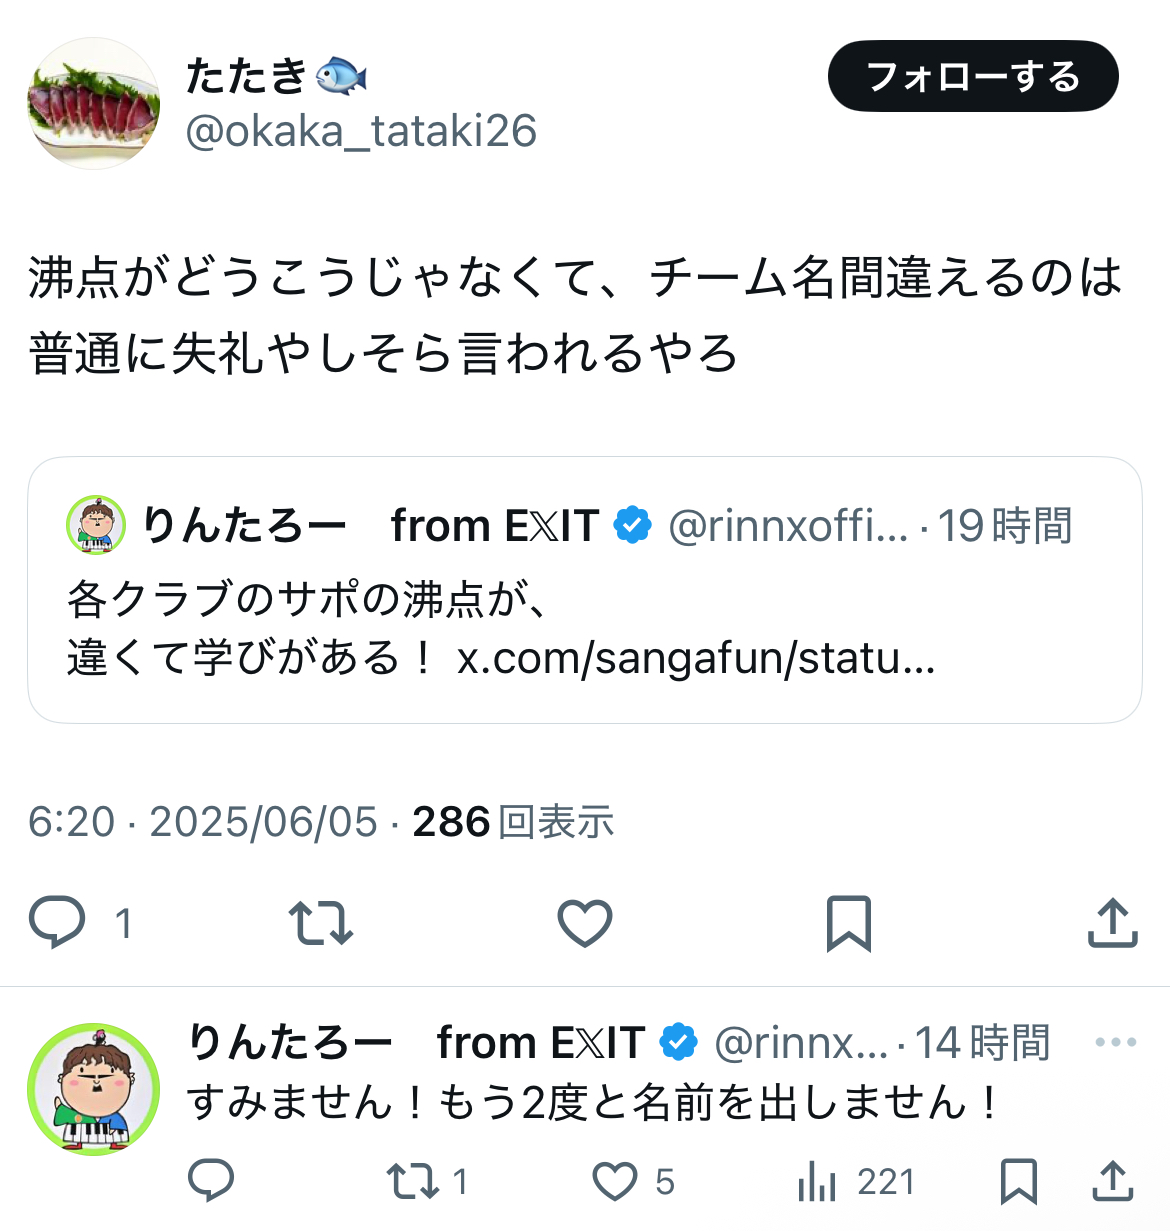View analytics showing 221 on reply

pos(856,1181)
